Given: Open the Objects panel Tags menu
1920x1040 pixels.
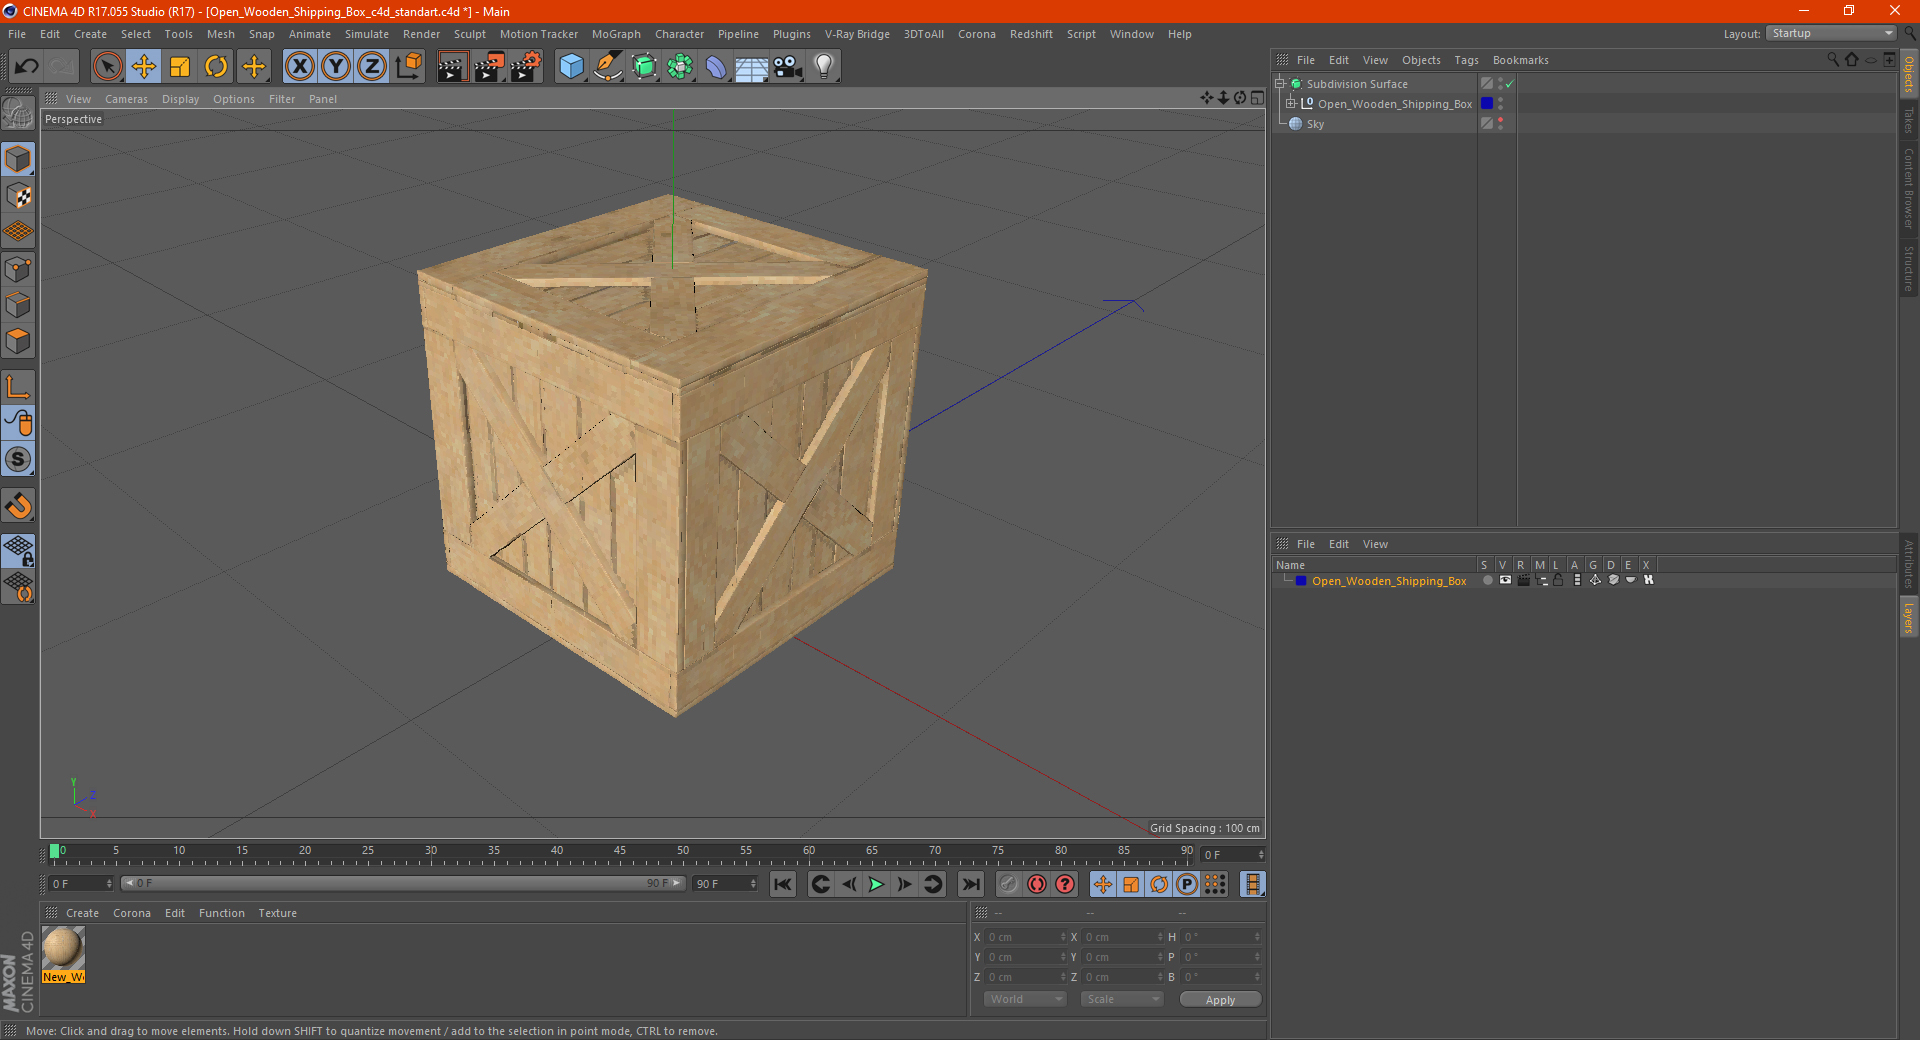Looking at the screenshot, I should point(1466,60).
